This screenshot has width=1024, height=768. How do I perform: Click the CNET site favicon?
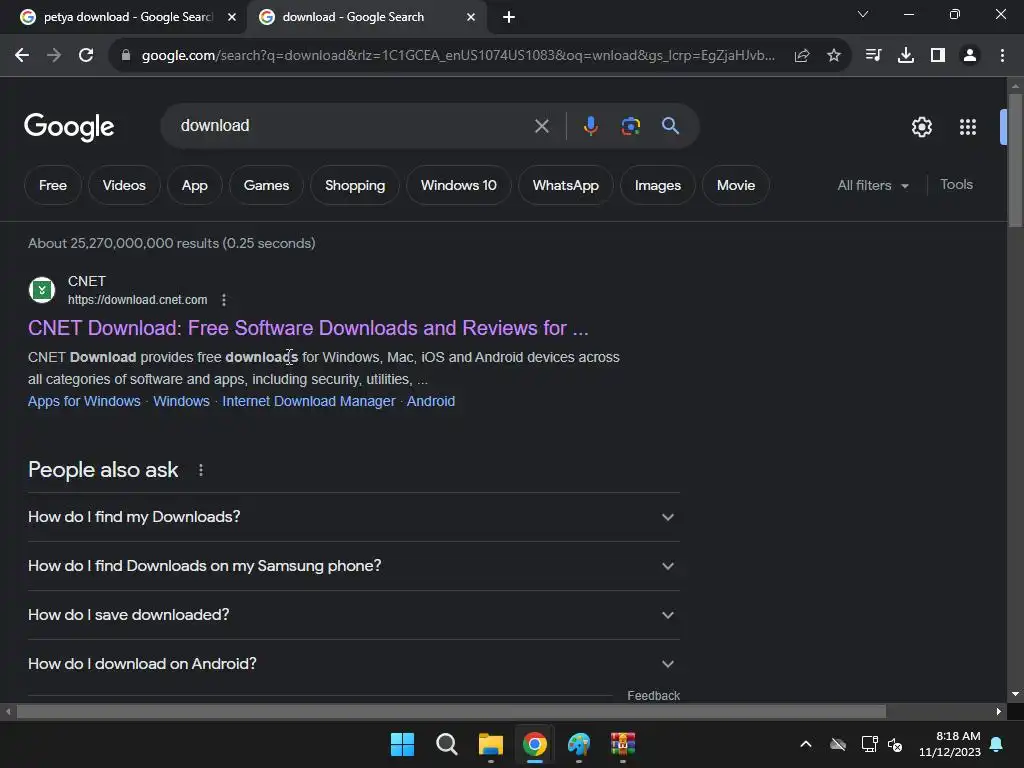click(x=42, y=290)
